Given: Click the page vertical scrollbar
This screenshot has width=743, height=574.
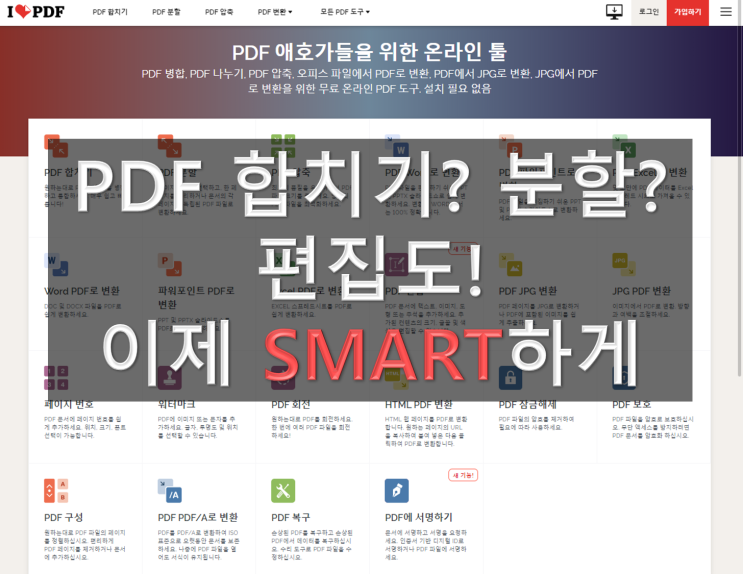Looking at the screenshot, I should pos(739,190).
